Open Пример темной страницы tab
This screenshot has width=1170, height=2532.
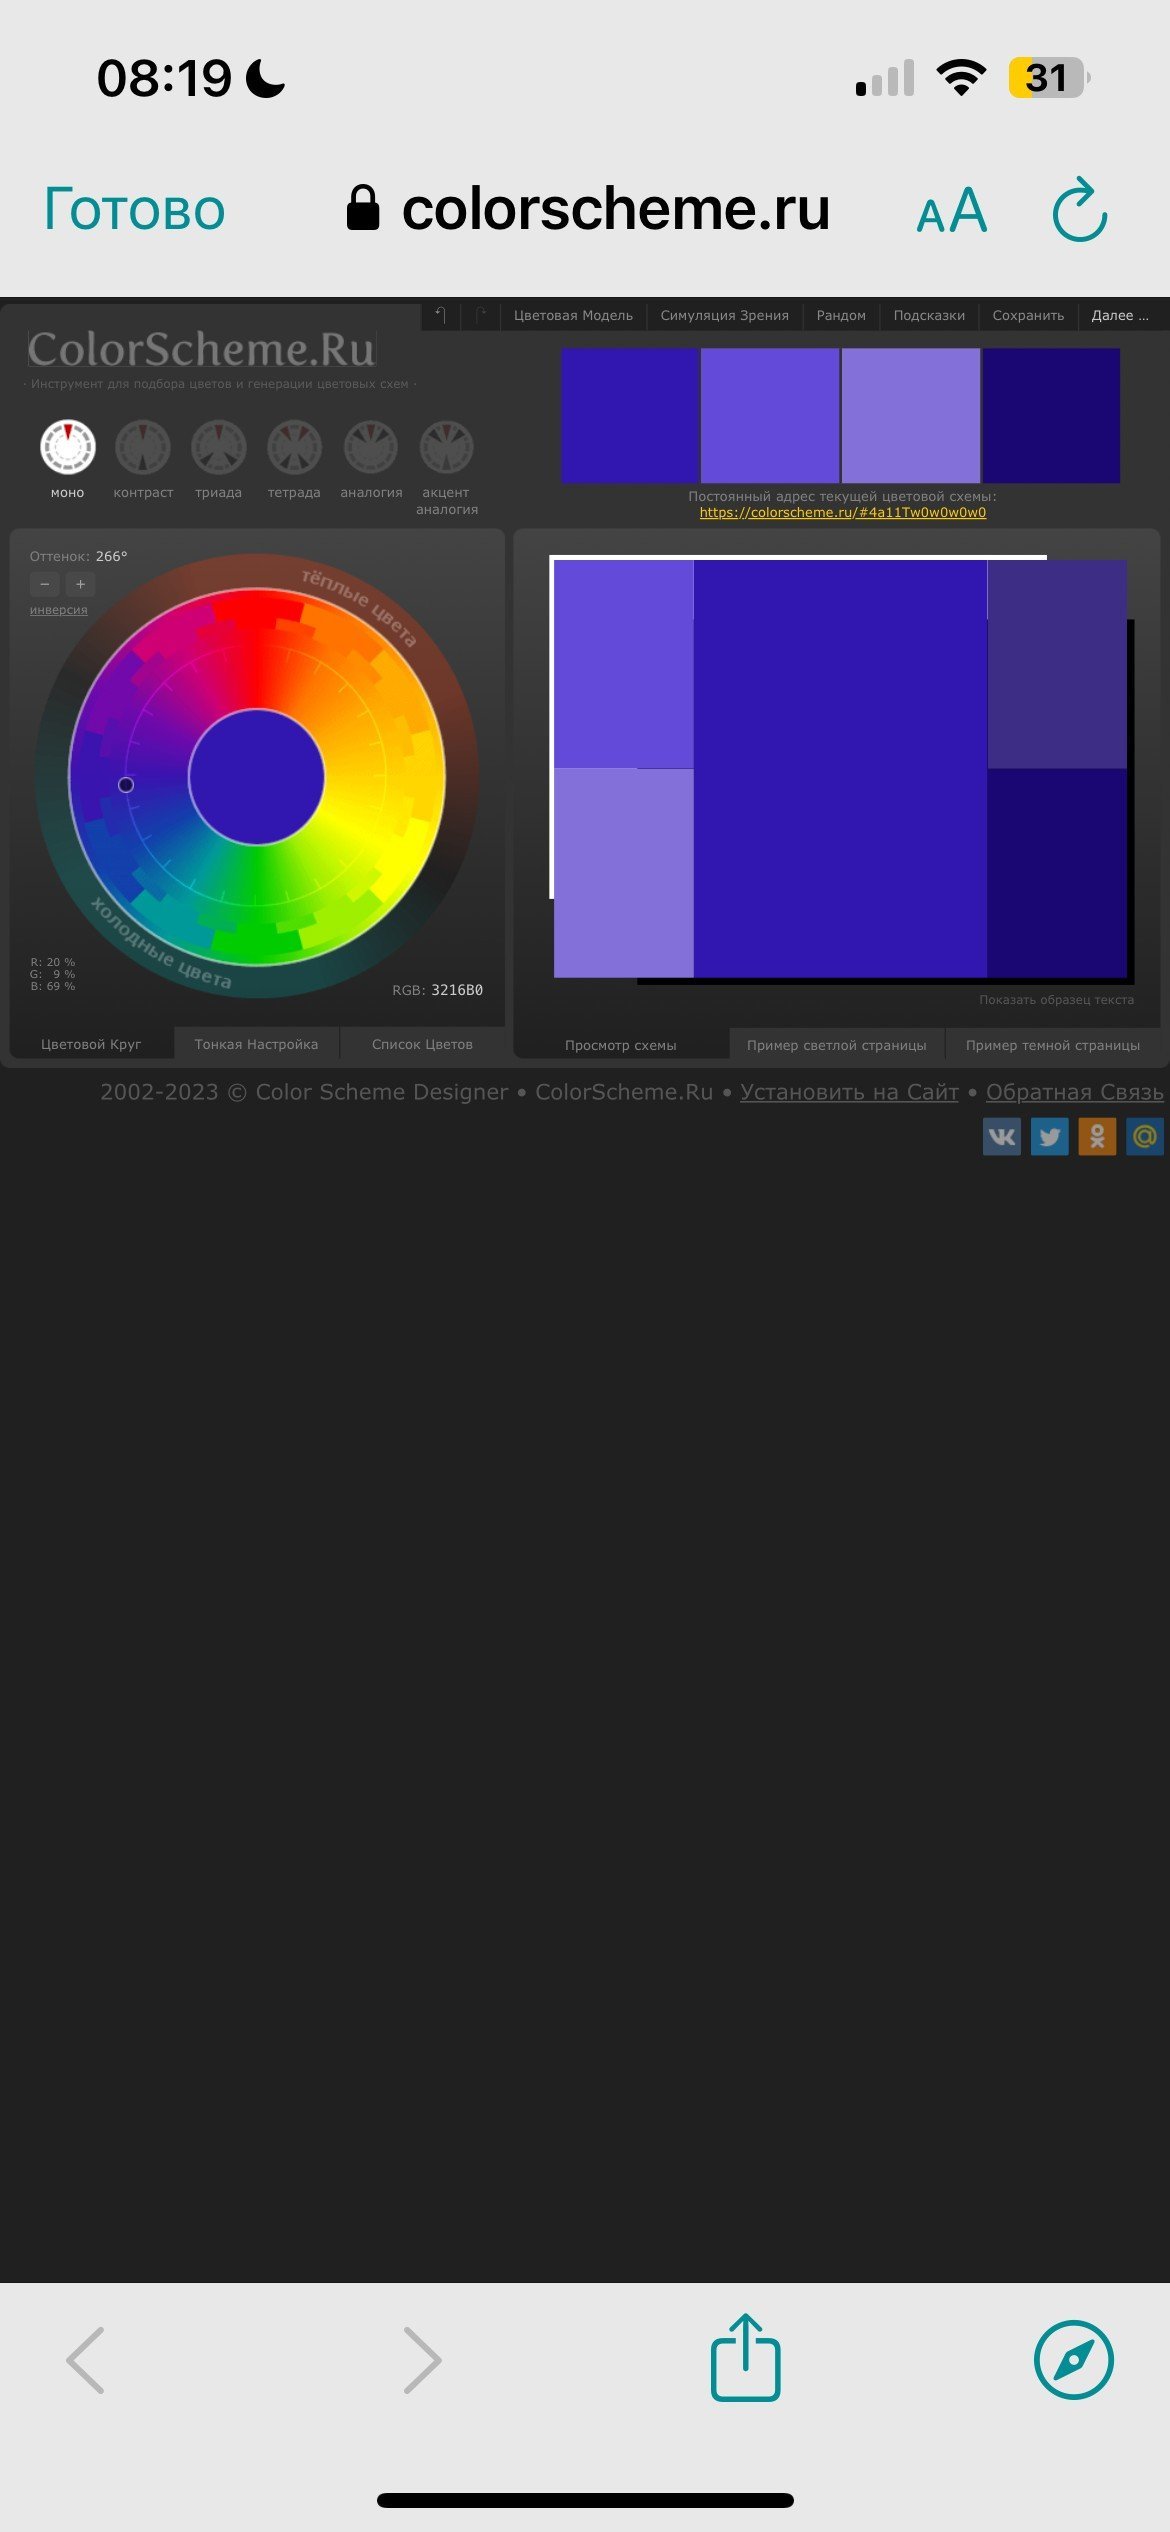(1052, 1045)
